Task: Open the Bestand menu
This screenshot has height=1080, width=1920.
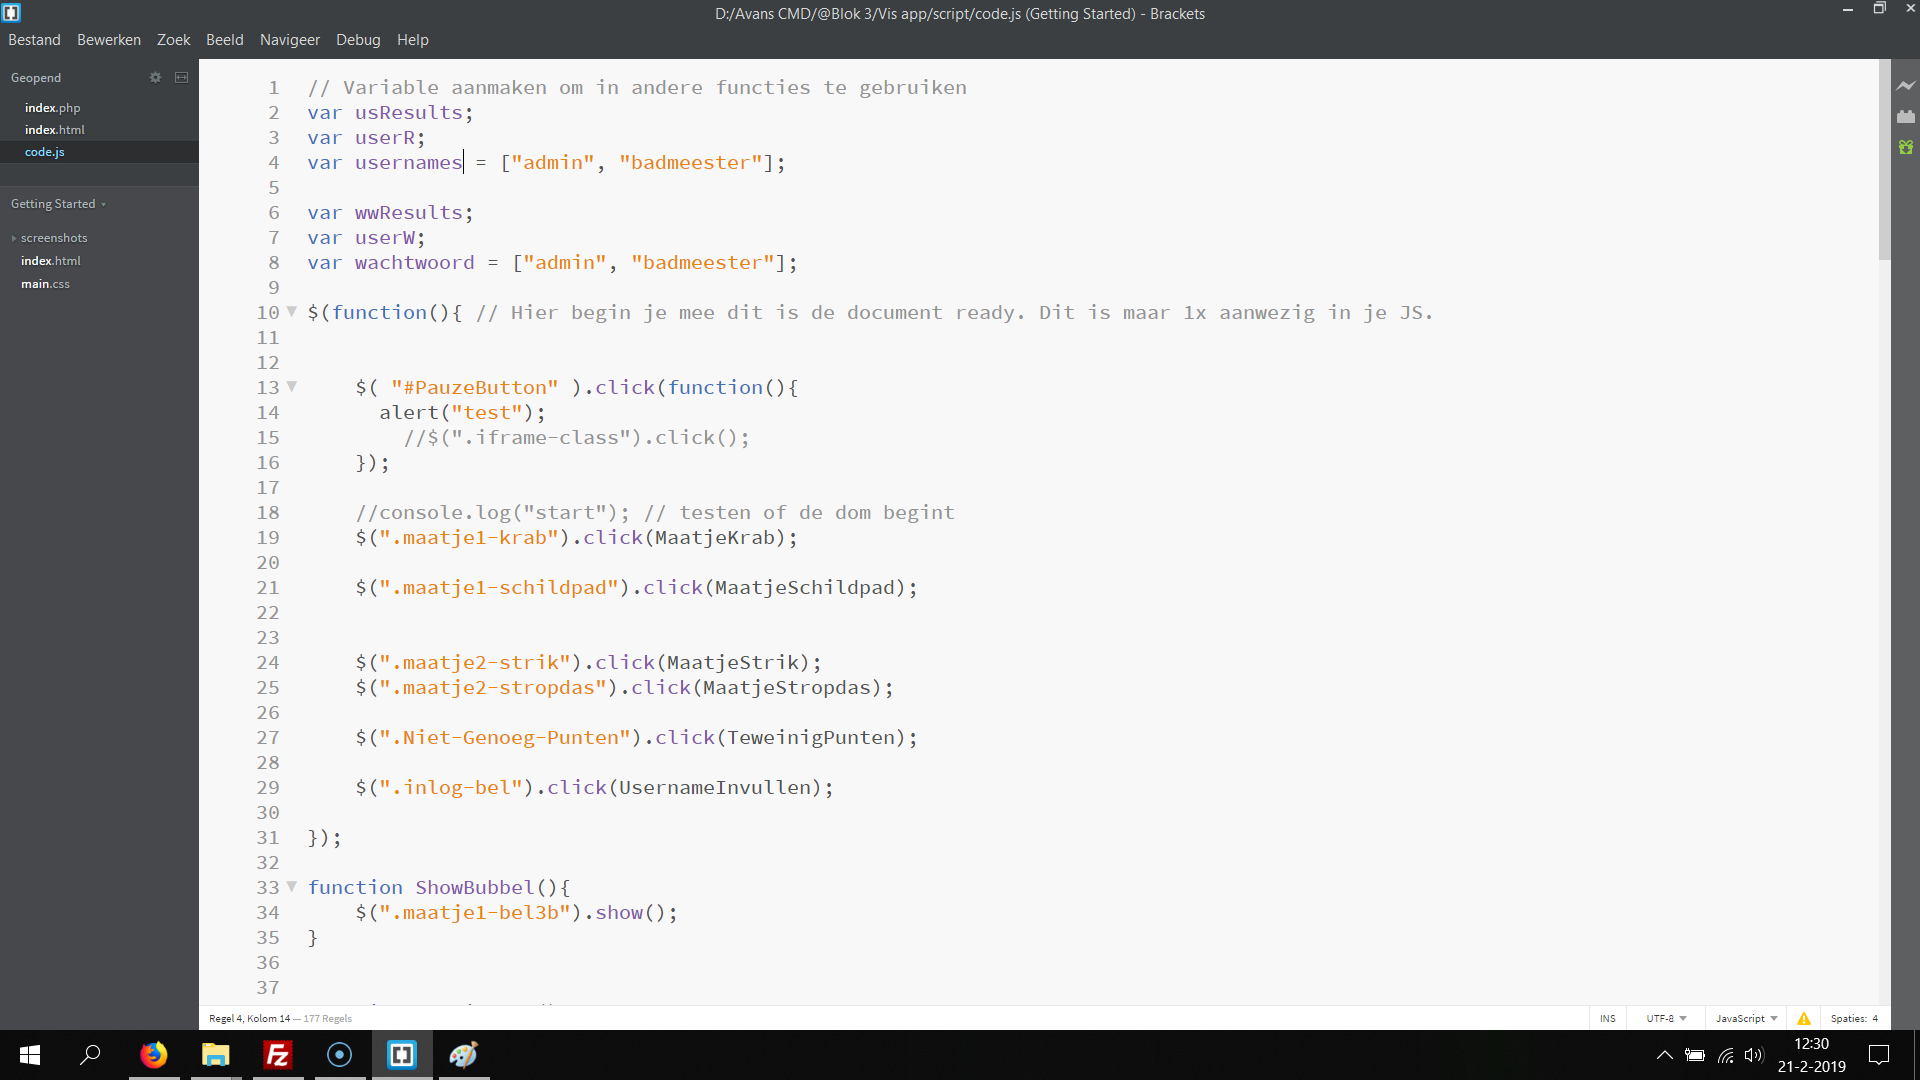Action: coord(34,40)
